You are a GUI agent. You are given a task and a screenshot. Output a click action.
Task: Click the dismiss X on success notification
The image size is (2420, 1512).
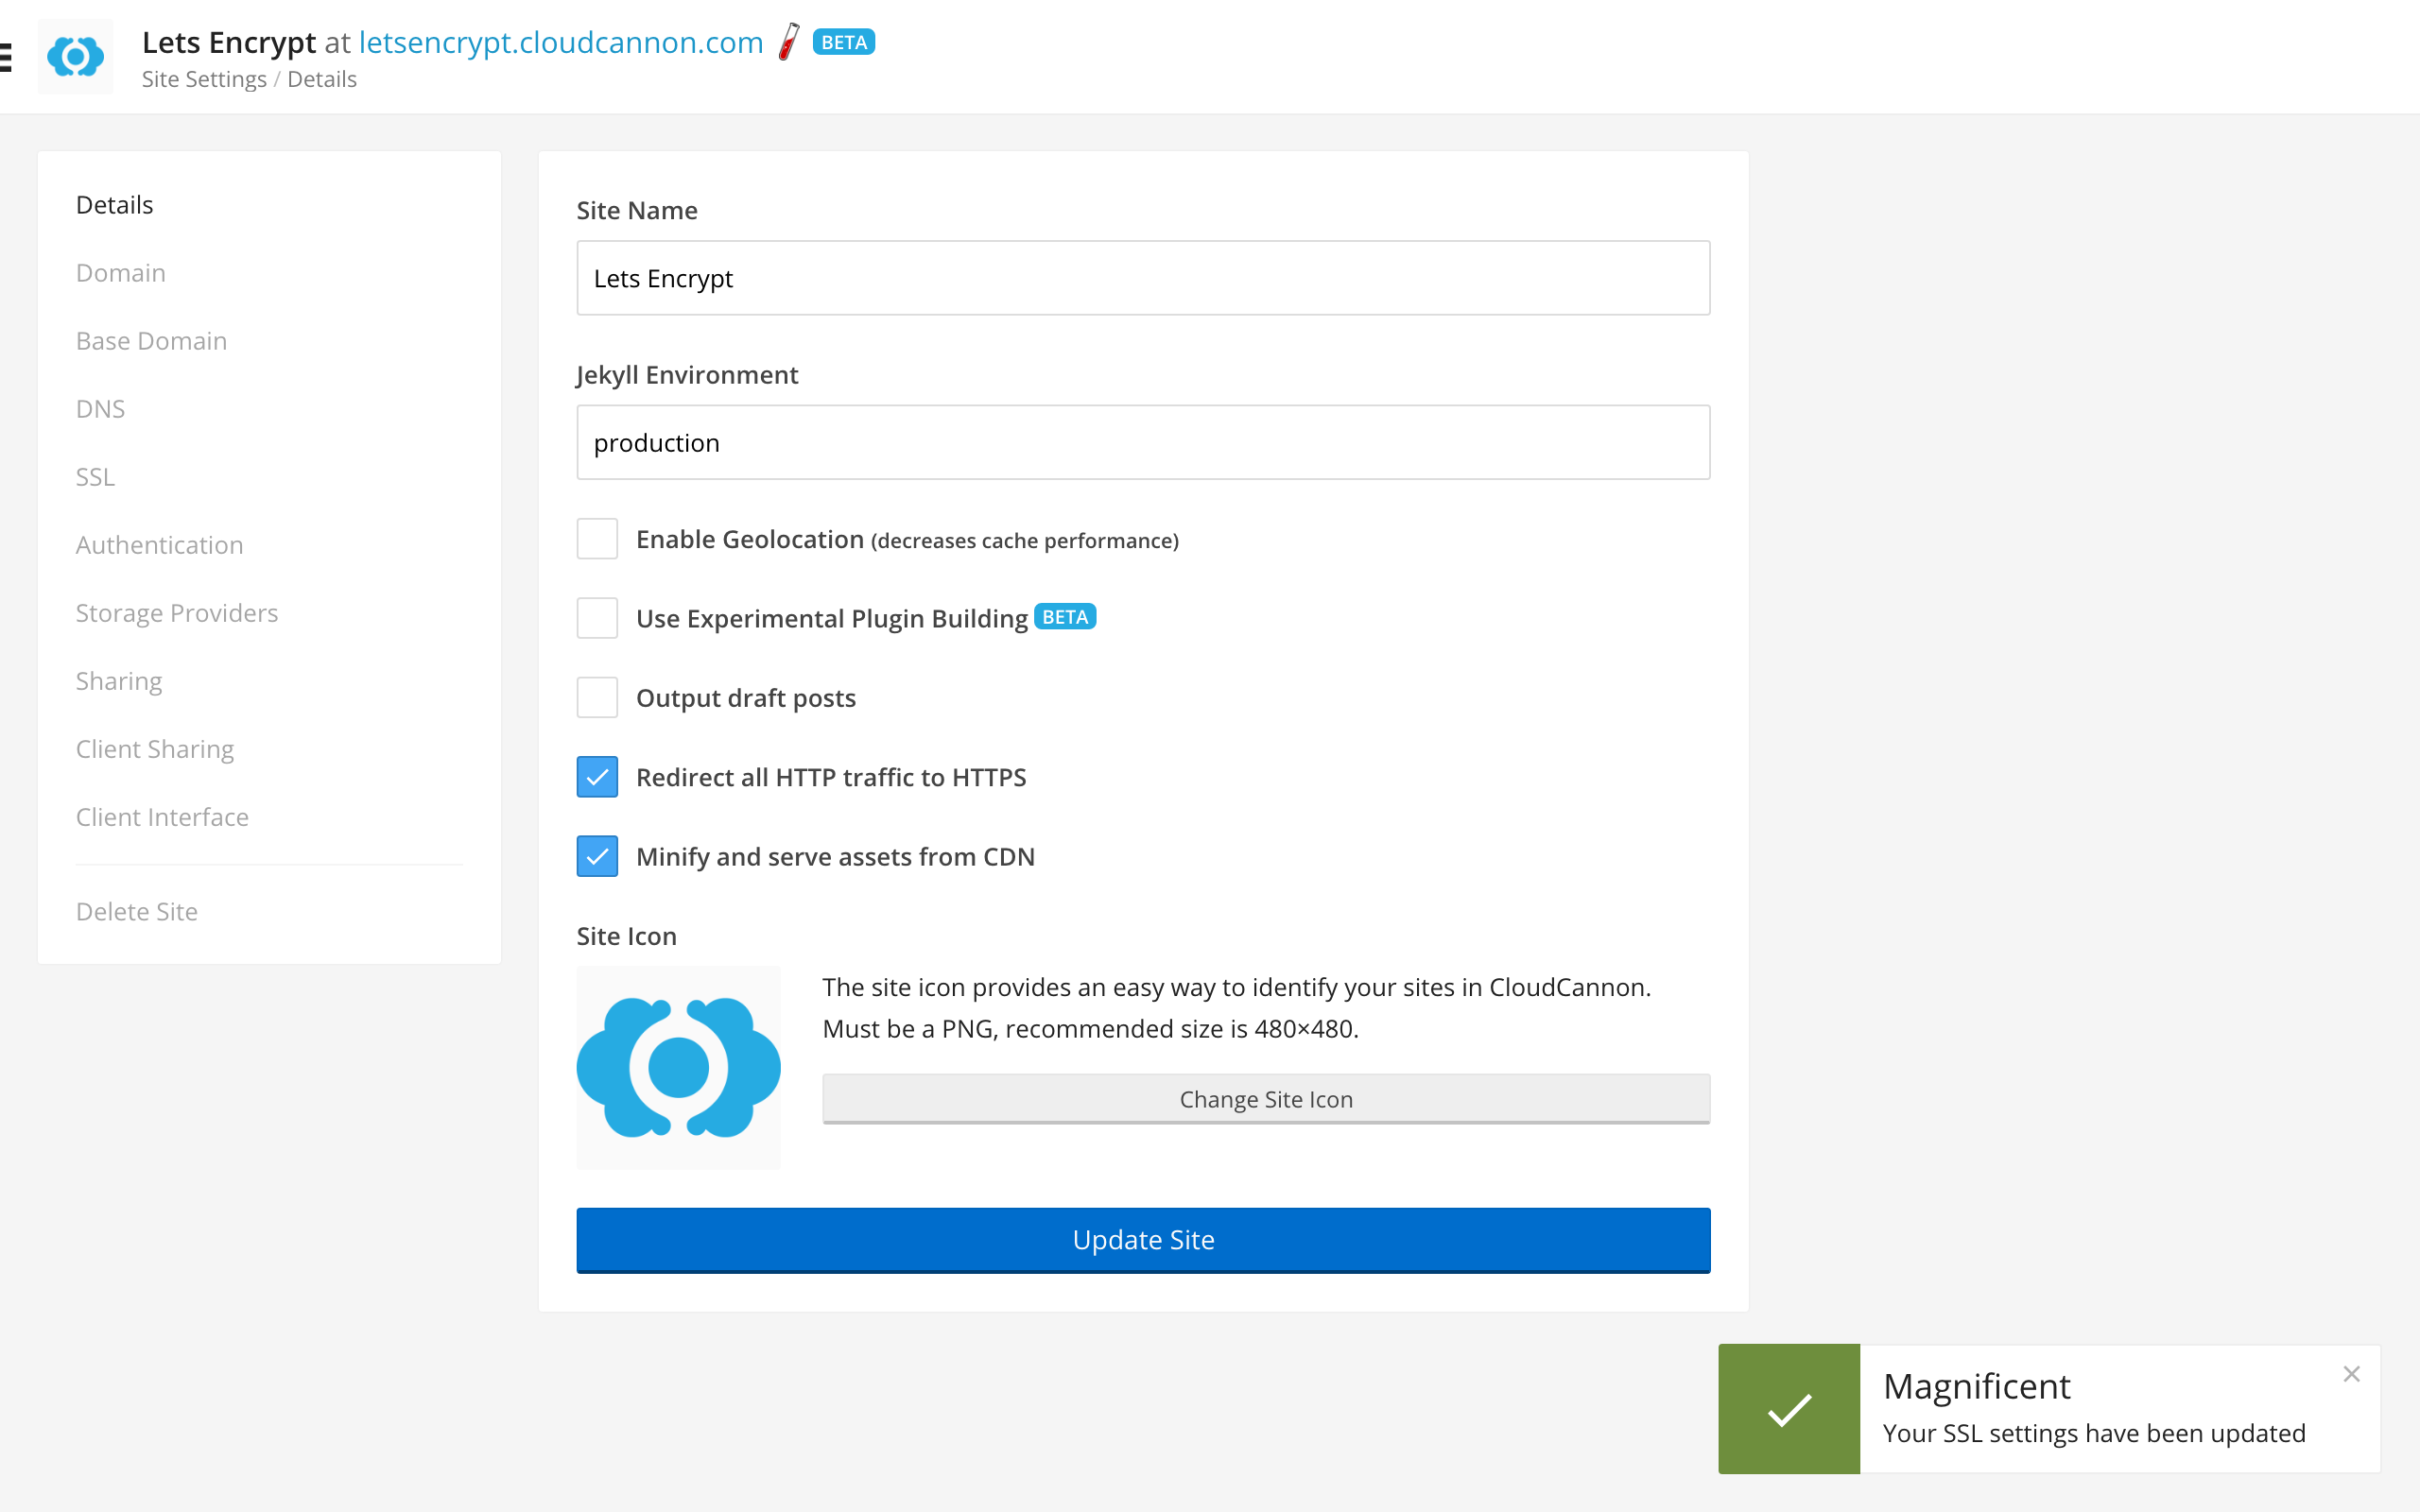[2352, 1374]
